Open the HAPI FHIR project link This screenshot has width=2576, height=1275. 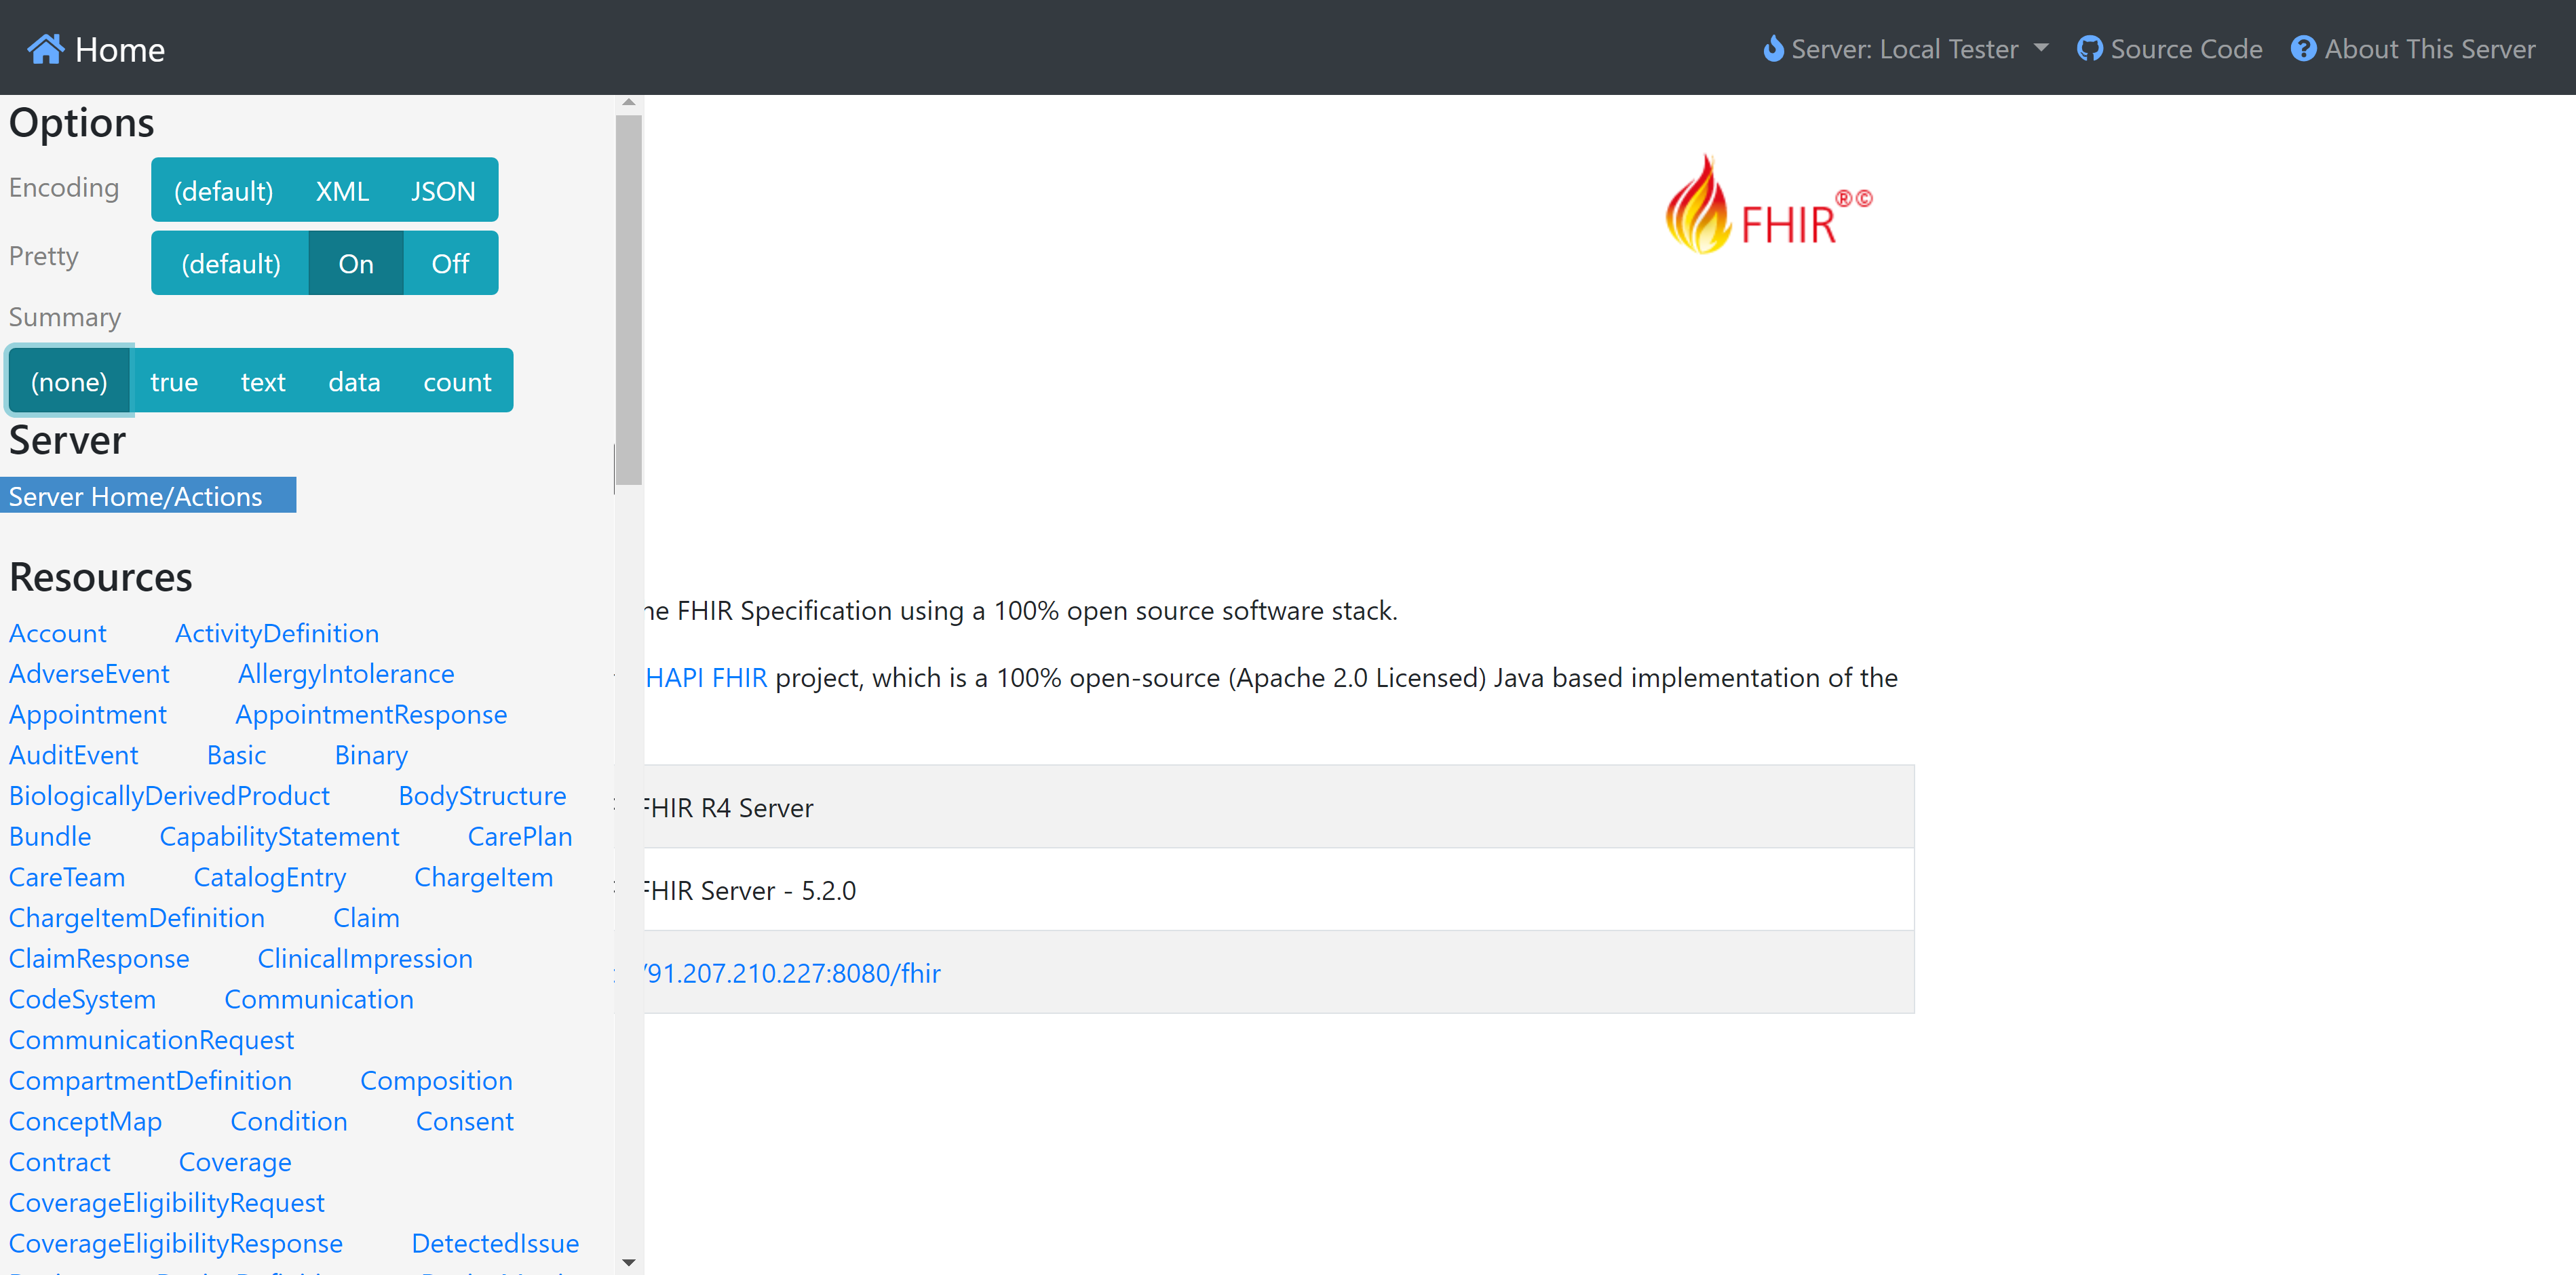[706, 677]
